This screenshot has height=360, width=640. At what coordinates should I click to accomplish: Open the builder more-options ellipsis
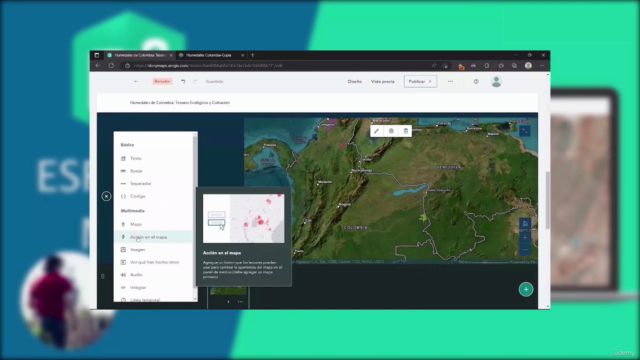(450, 81)
